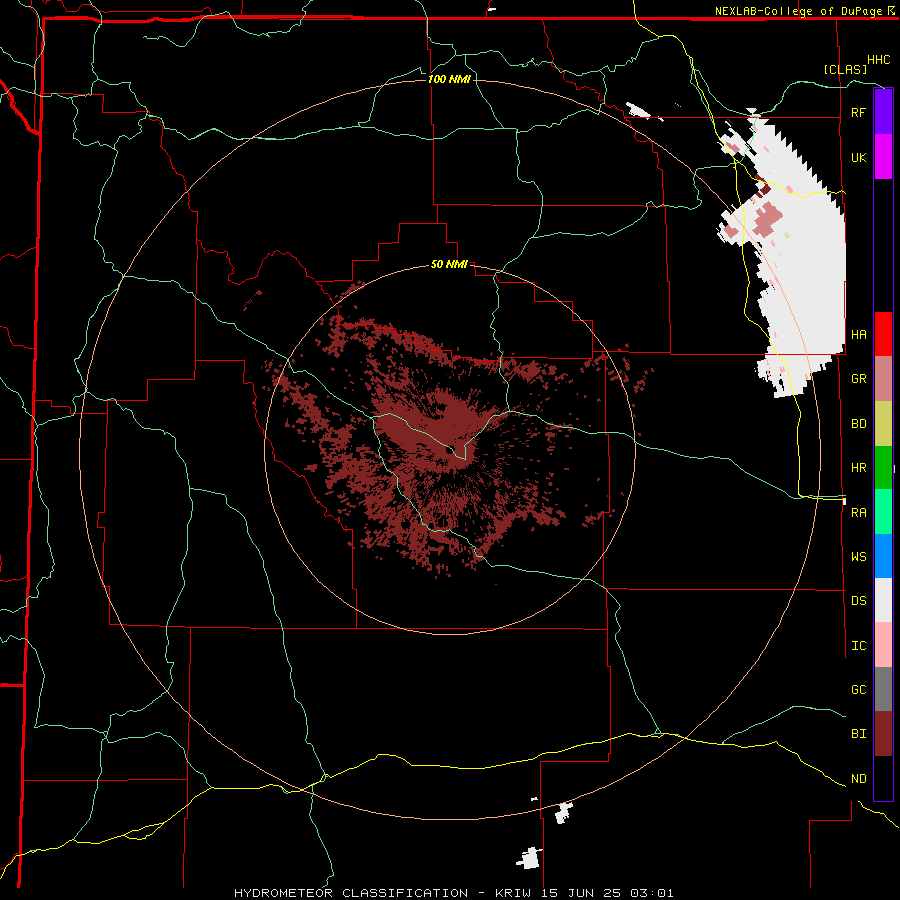
Task: Click the RF purple legend swatch
Action: point(883,112)
